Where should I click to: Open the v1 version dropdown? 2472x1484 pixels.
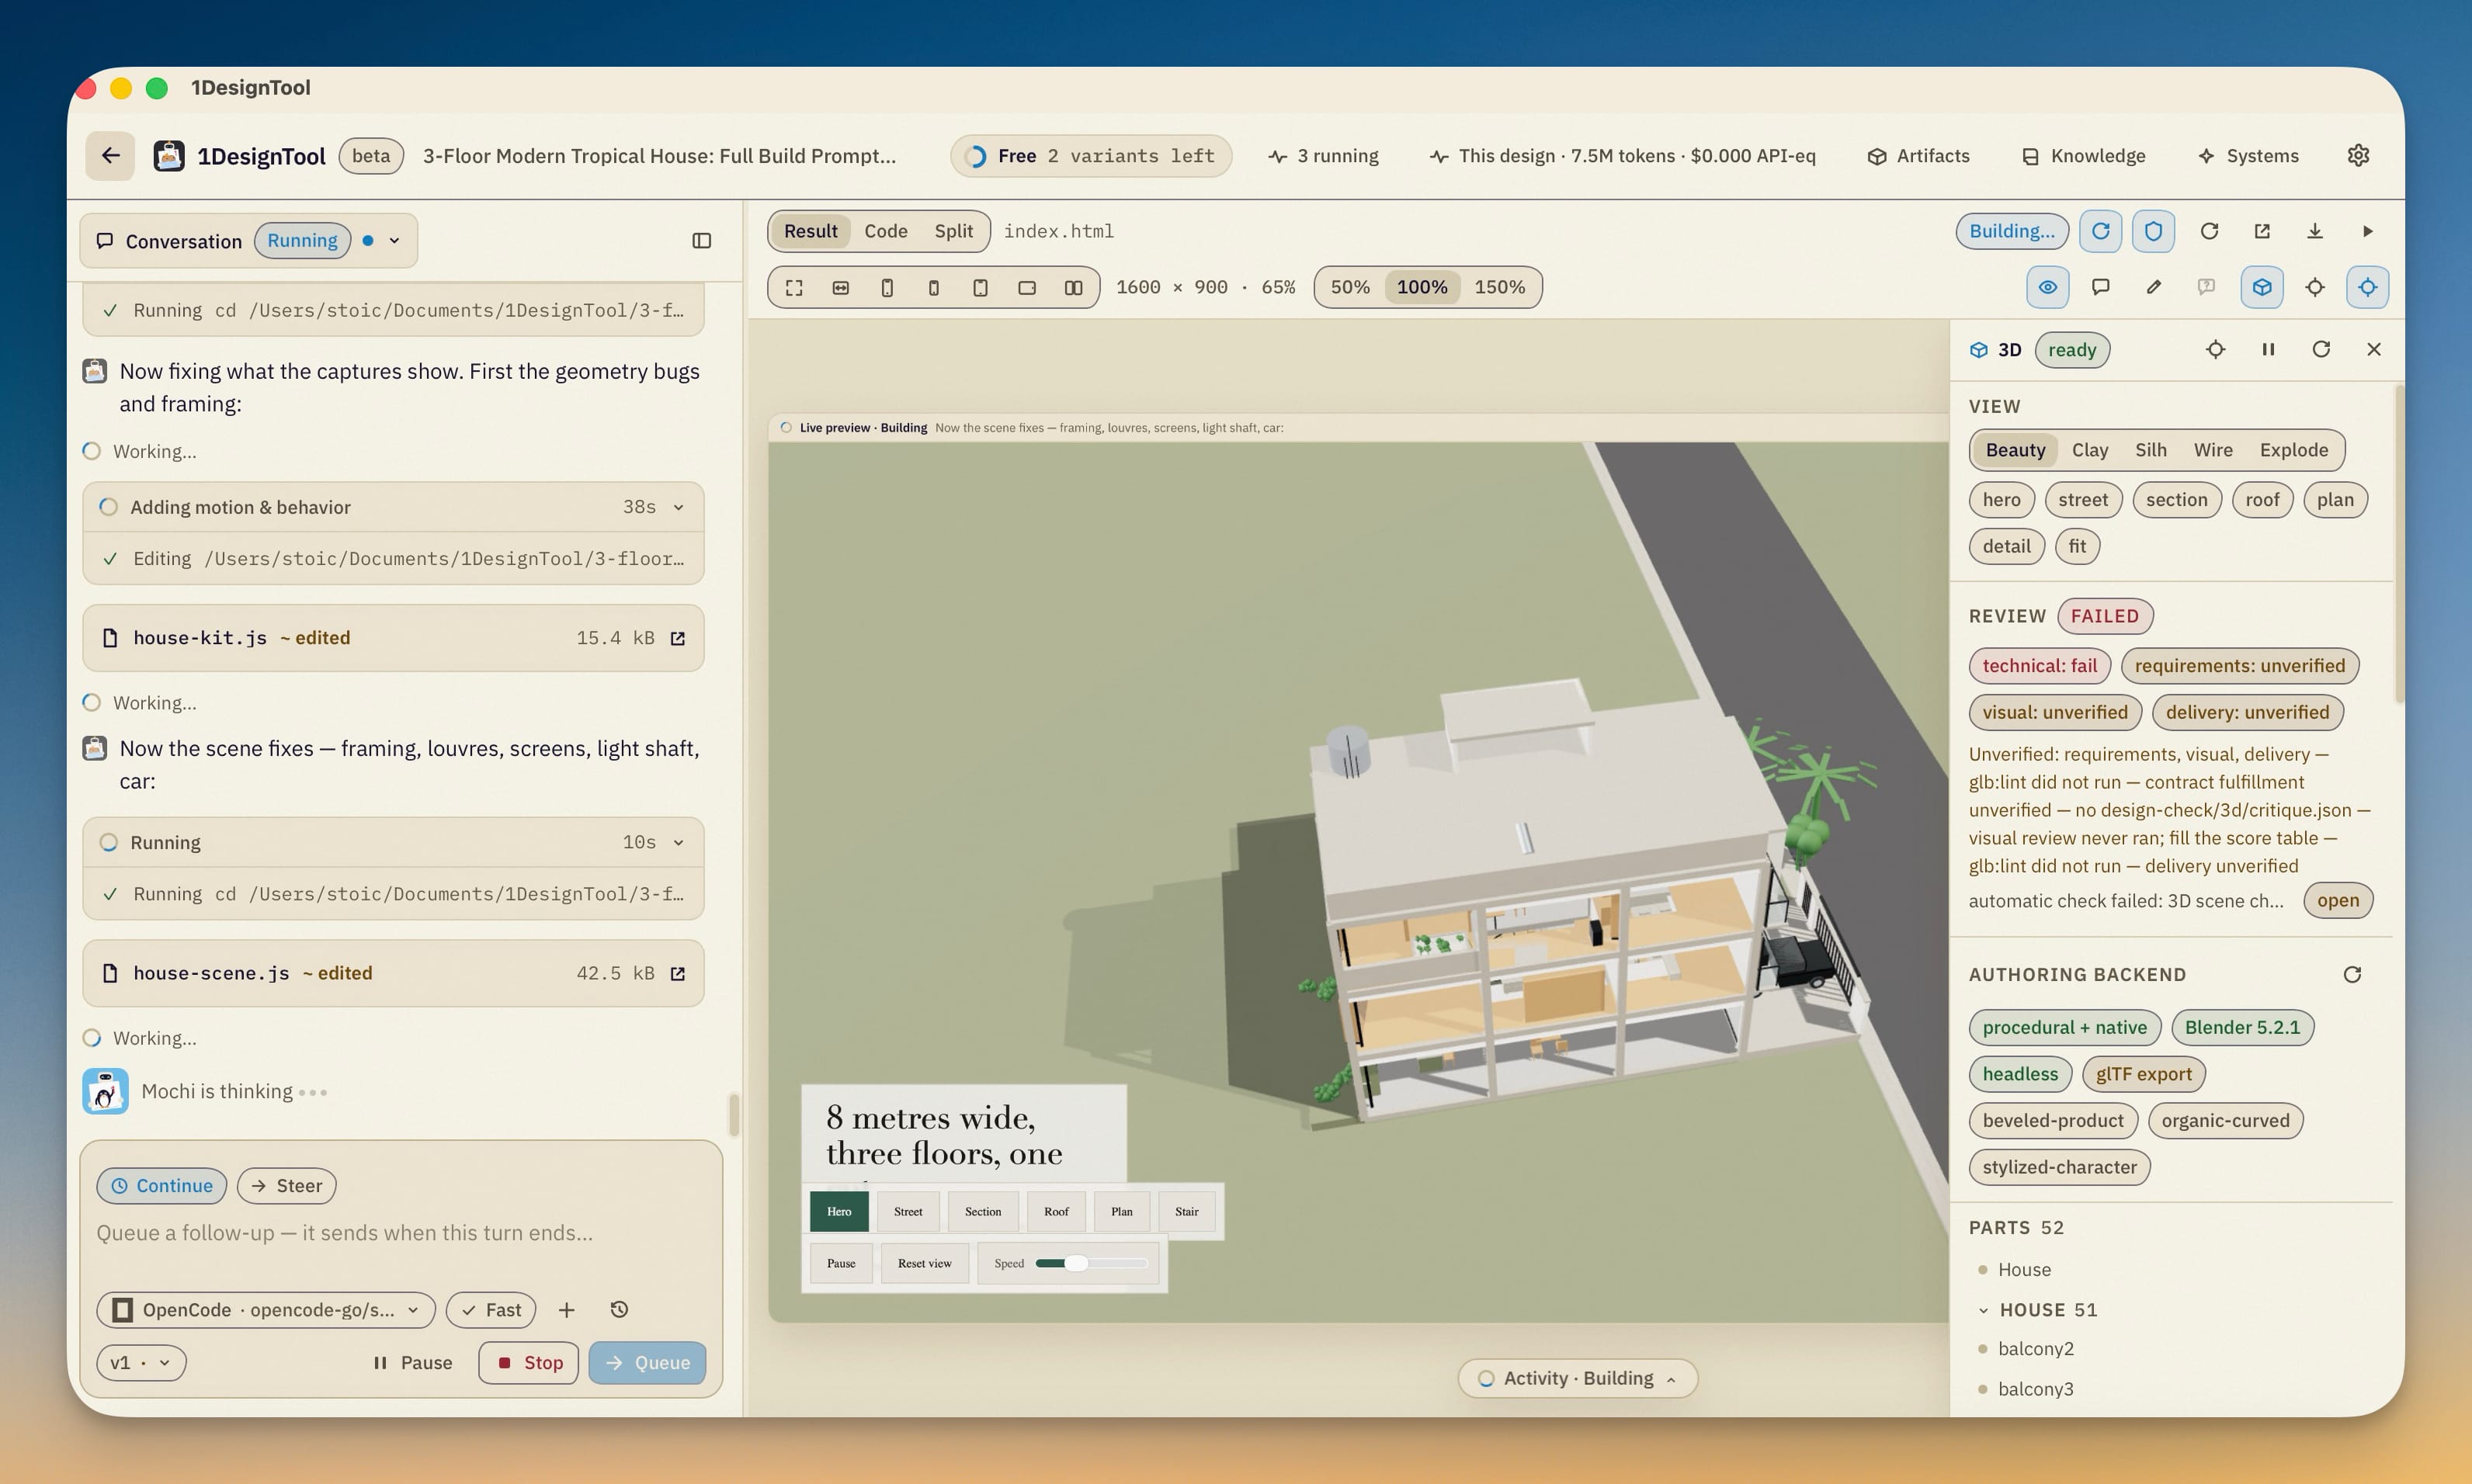click(x=141, y=1362)
